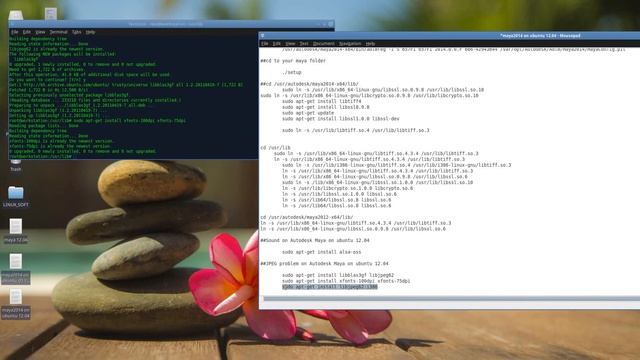640x360 pixels.
Task: Open Mousepad's Document menu
Action: (x=324, y=43)
